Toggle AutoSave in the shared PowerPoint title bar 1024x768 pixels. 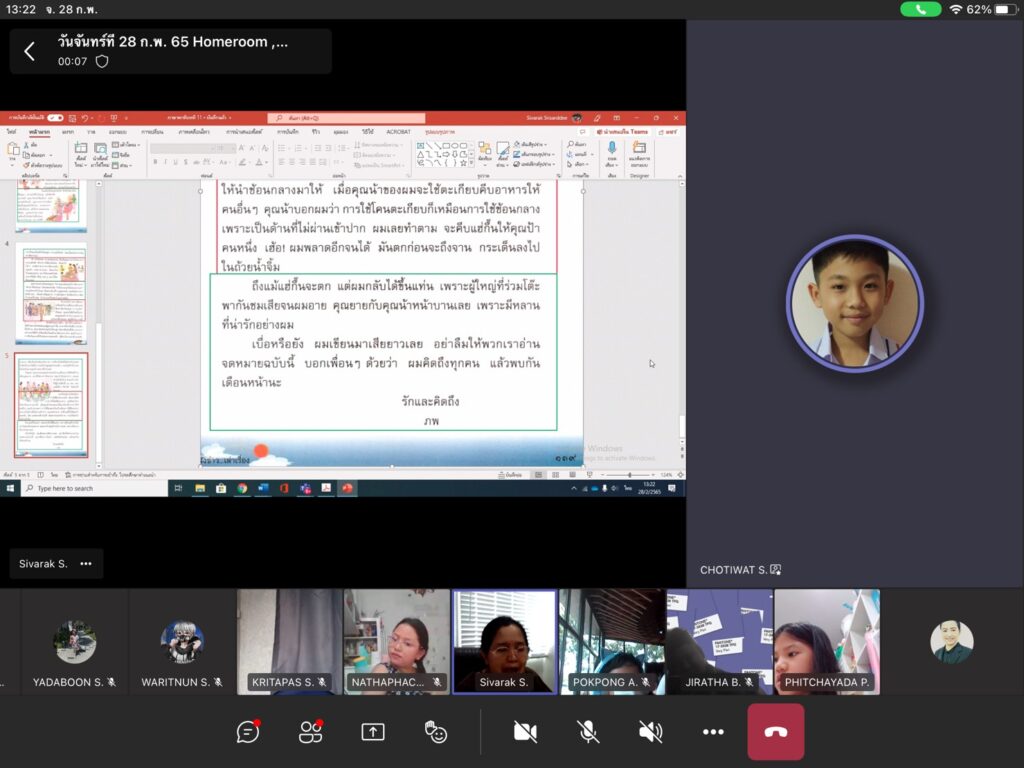pos(56,118)
